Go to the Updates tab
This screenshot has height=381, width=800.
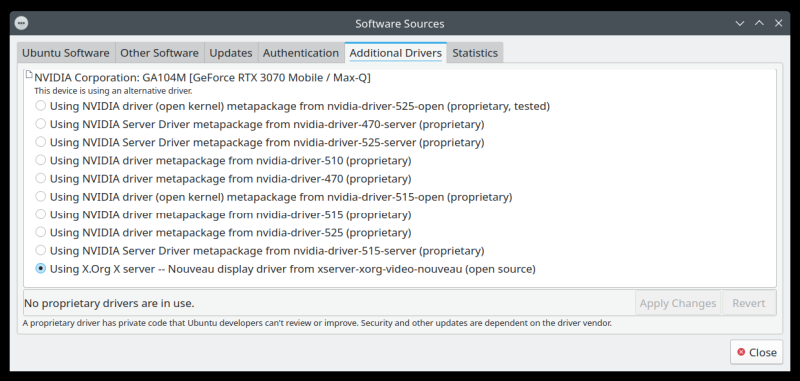point(231,53)
